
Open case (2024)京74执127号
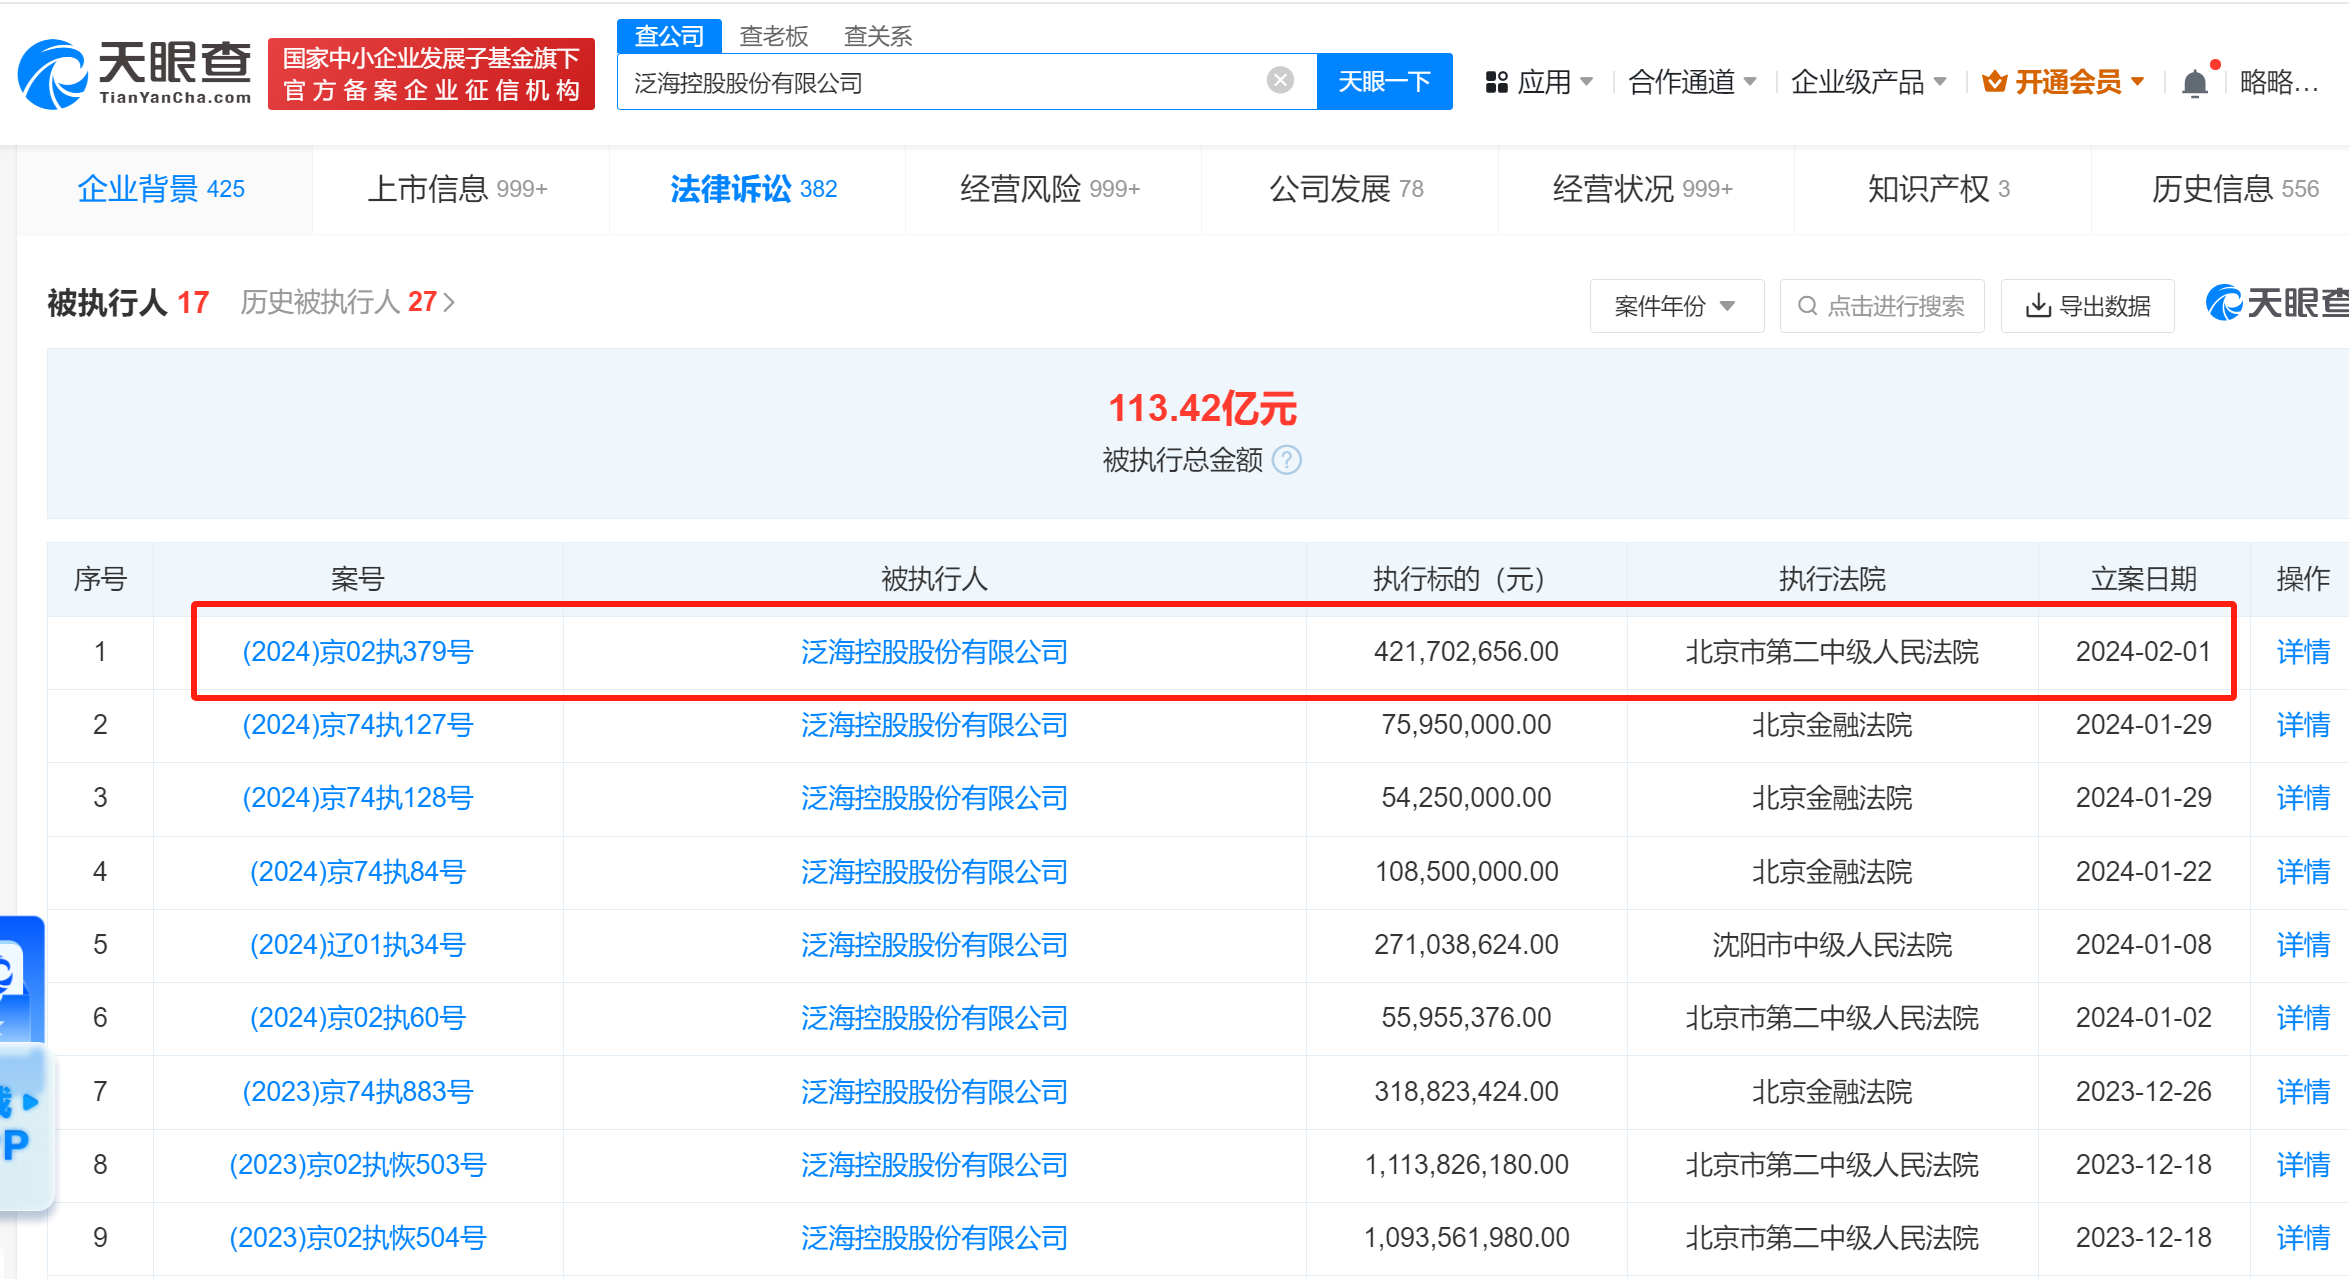coord(358,725)
